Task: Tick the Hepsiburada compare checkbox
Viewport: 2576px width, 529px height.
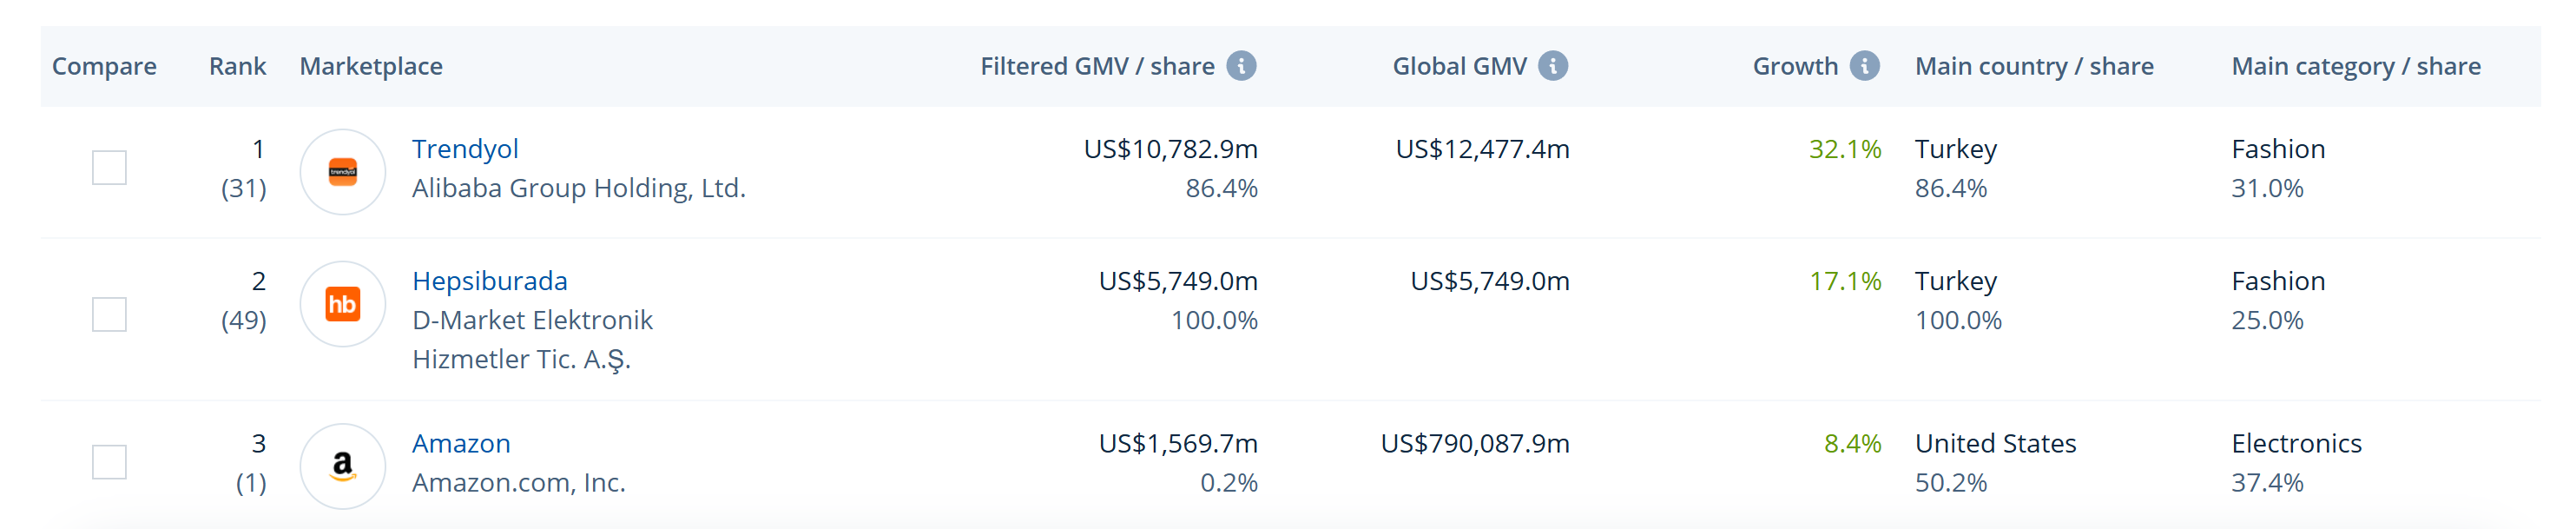Action: pyautogui.click(x=109, y=314)
